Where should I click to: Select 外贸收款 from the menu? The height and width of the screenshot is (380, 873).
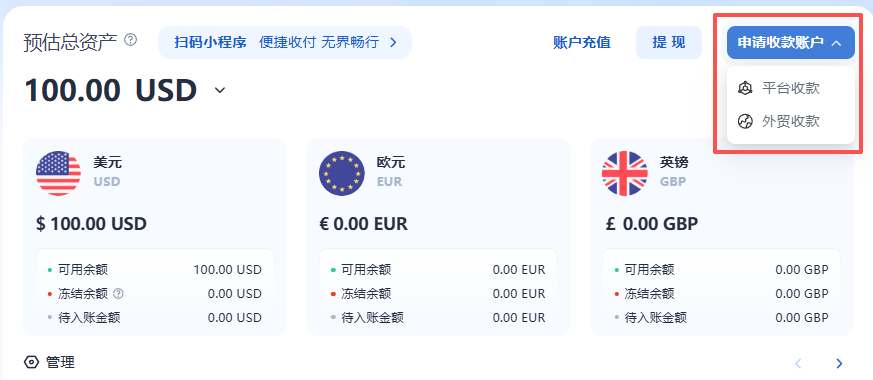click(791, 121)
